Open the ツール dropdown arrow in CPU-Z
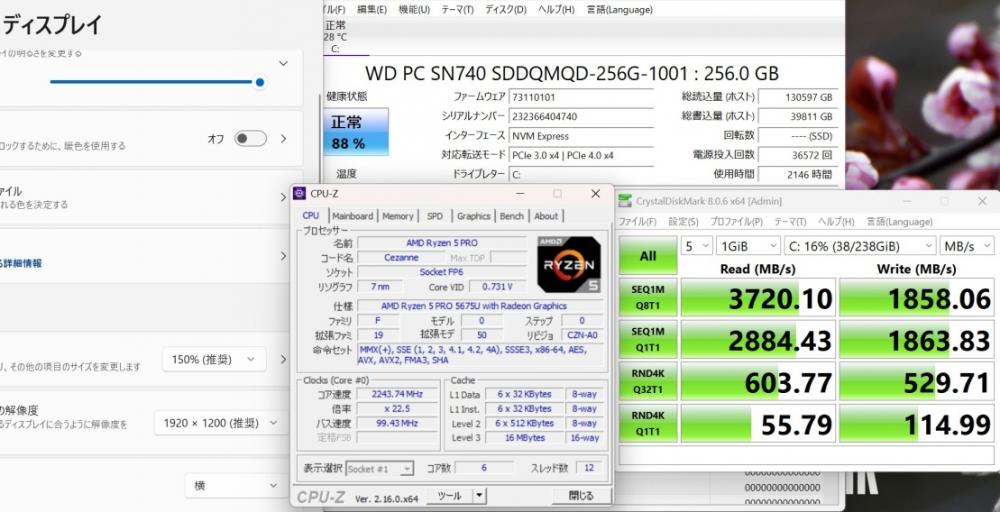This screenshot has height=512, width=1000. click(x=480, y=495)
